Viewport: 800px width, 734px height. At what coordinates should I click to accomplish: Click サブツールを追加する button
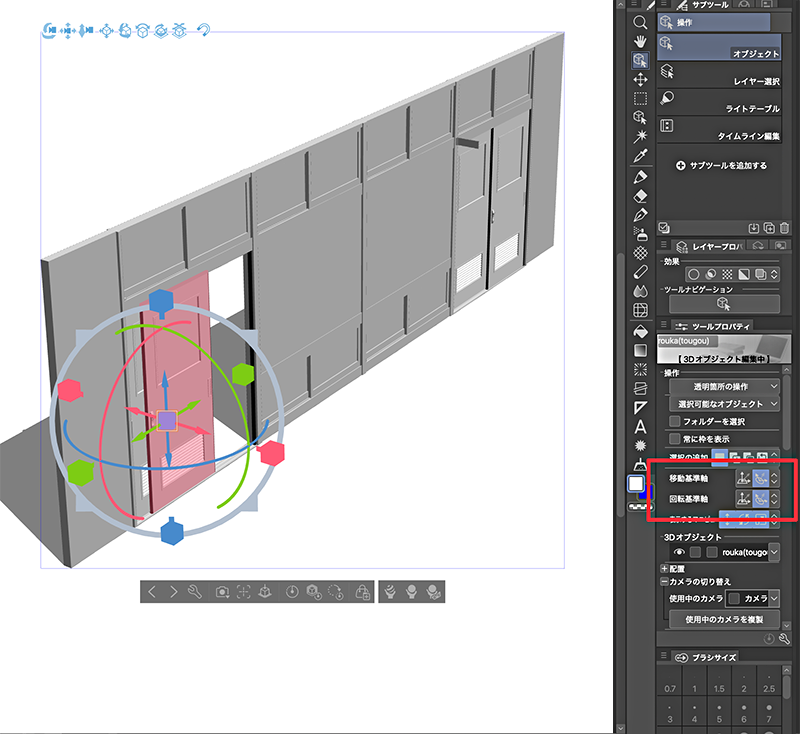coord(721,165)
